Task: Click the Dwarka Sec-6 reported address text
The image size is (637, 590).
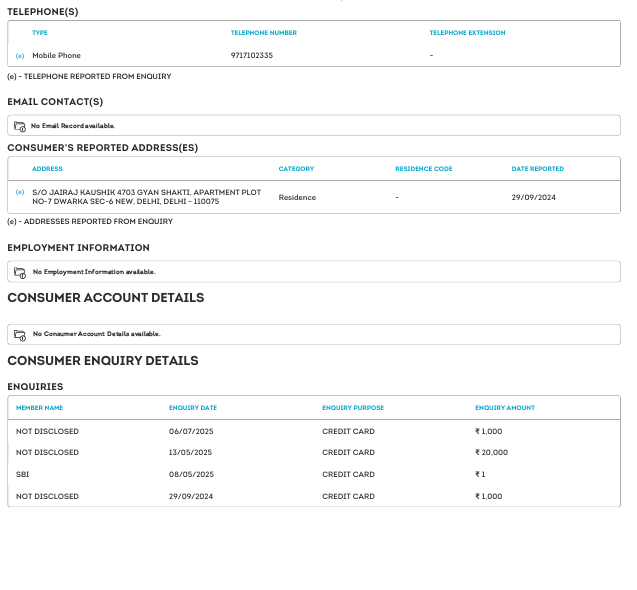Action: click(x=146, y=197)
